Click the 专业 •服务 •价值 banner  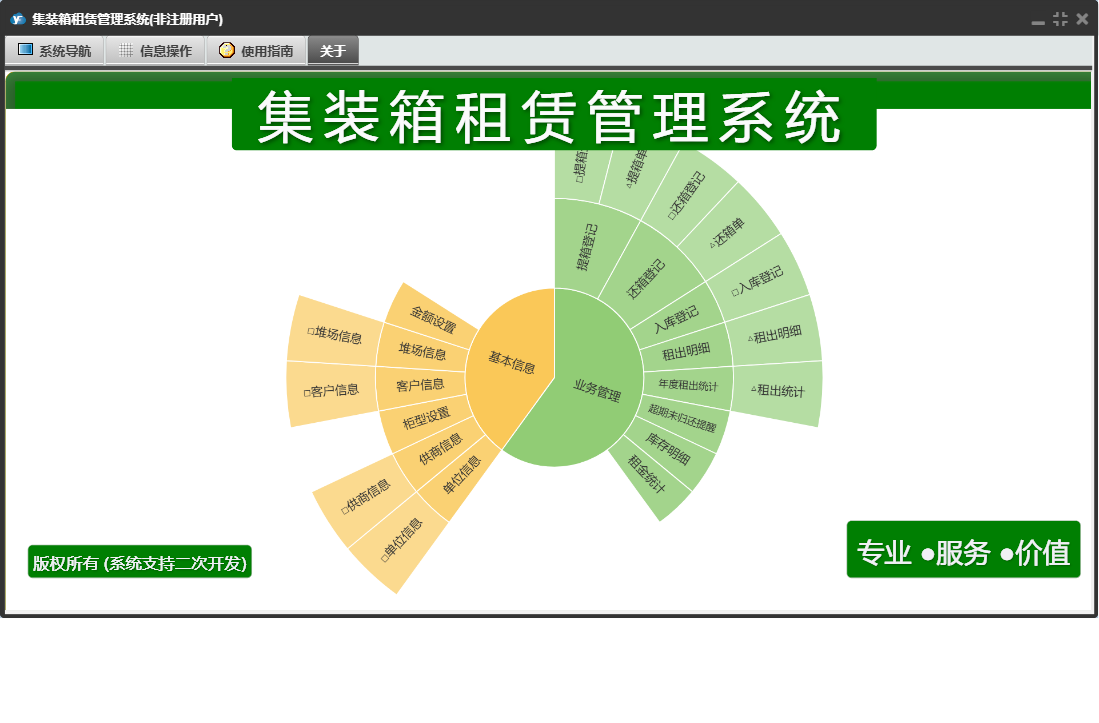(x=964, y=550)
